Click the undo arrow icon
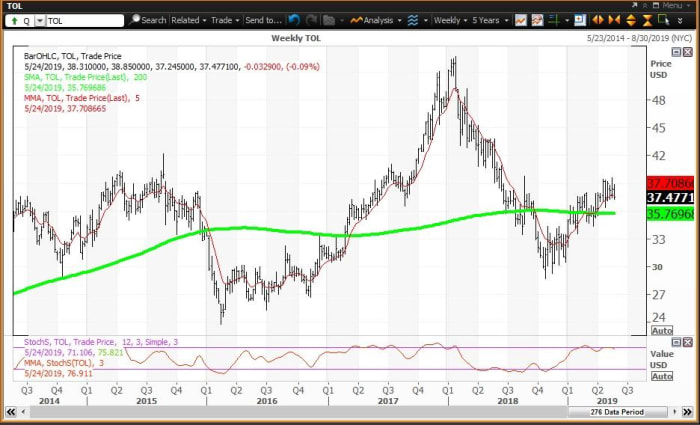Viewport: 700px width, 425px height. click(293, 20)
